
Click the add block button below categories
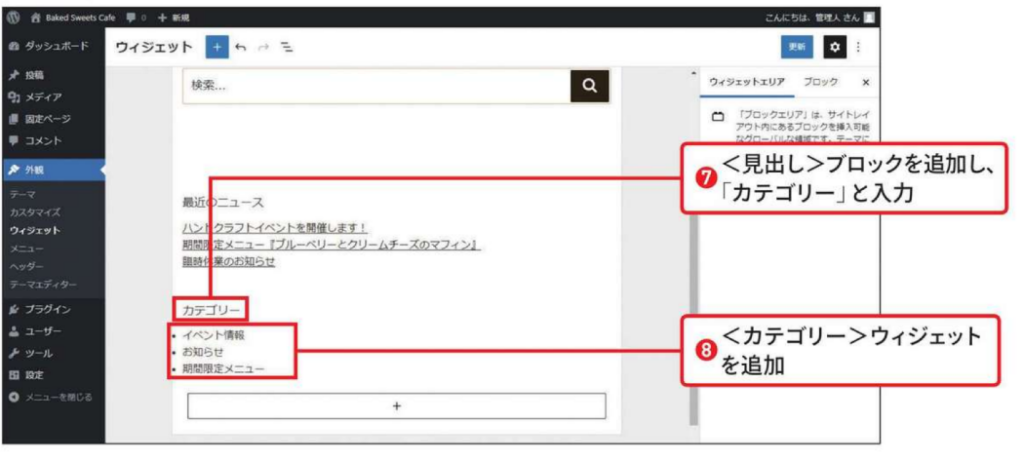(x=396, y=406)
